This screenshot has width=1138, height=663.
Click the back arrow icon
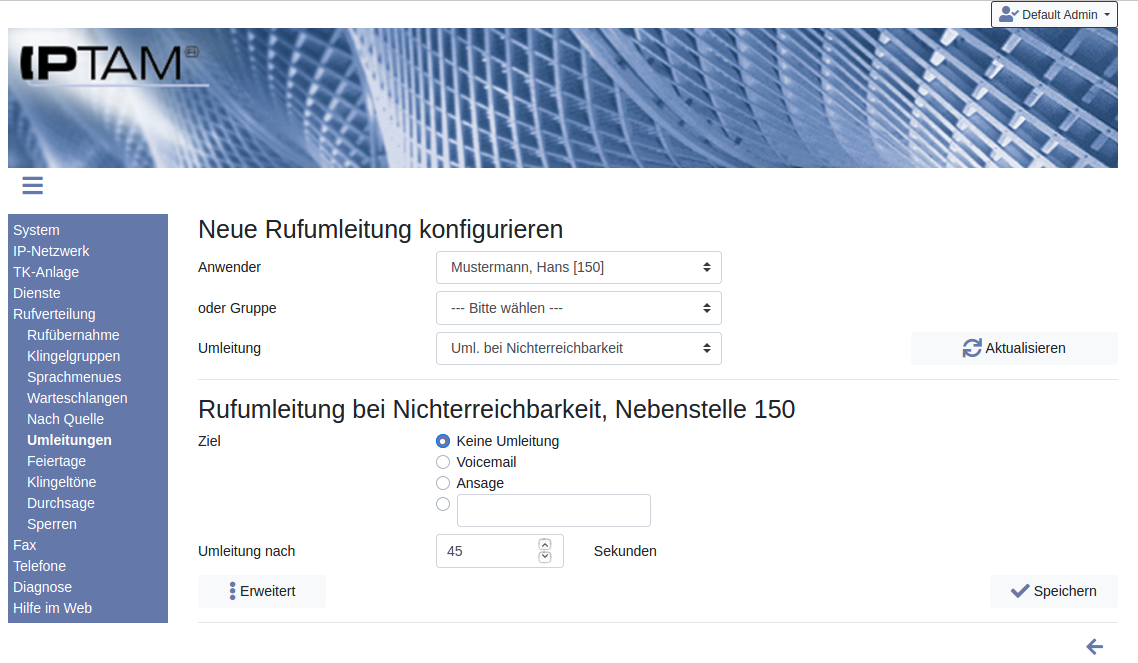click(1094, 647)
